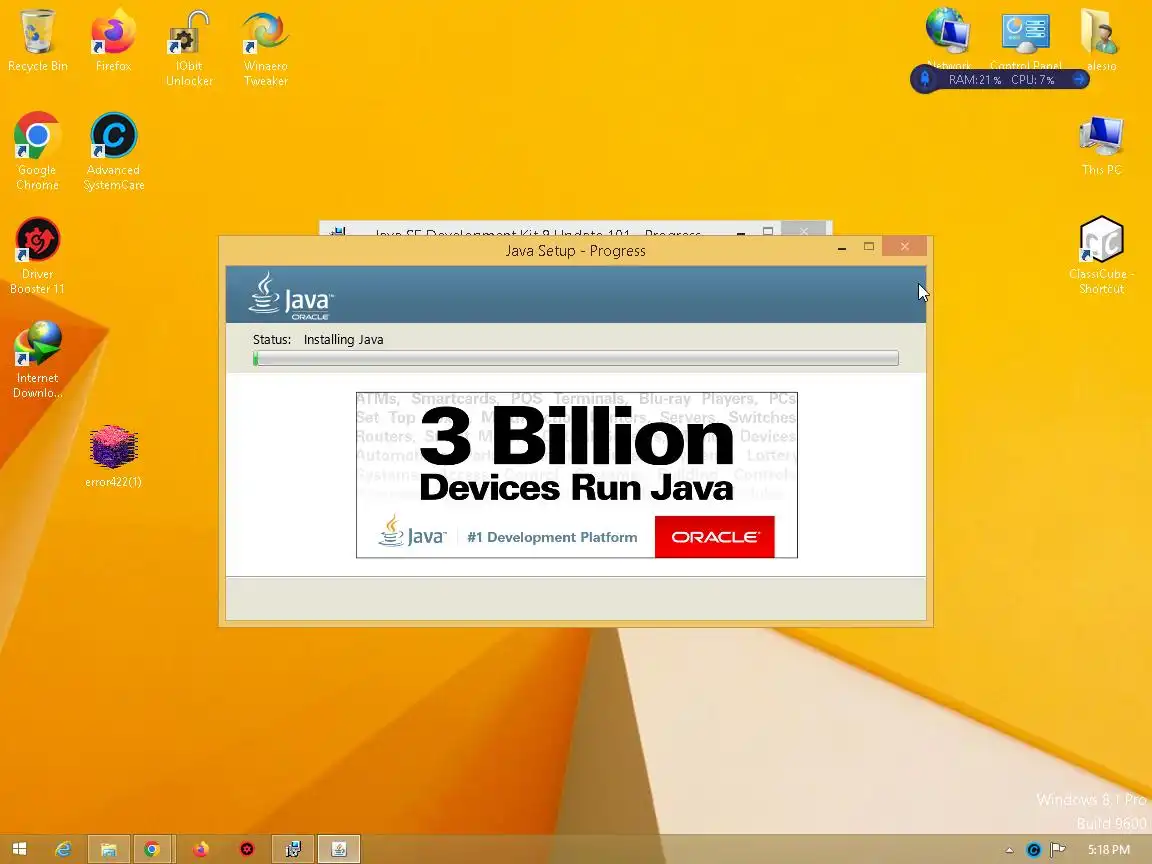Click the rocket icon on the RAM widget
Image resolution: width=1152 pixels, height=864 pixels.
[925, 79]
